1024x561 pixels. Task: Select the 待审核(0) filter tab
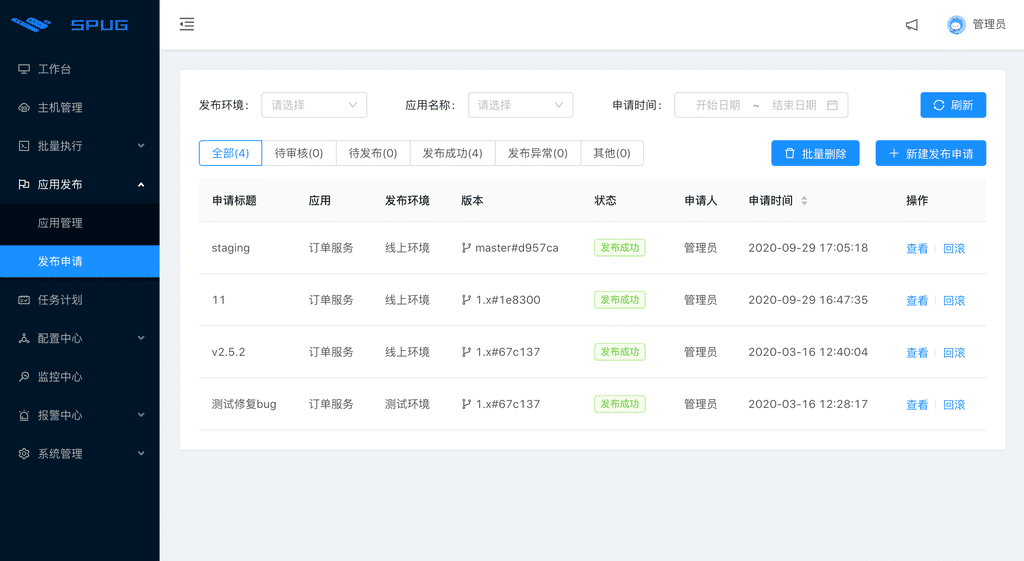click(x=299, y=153)
